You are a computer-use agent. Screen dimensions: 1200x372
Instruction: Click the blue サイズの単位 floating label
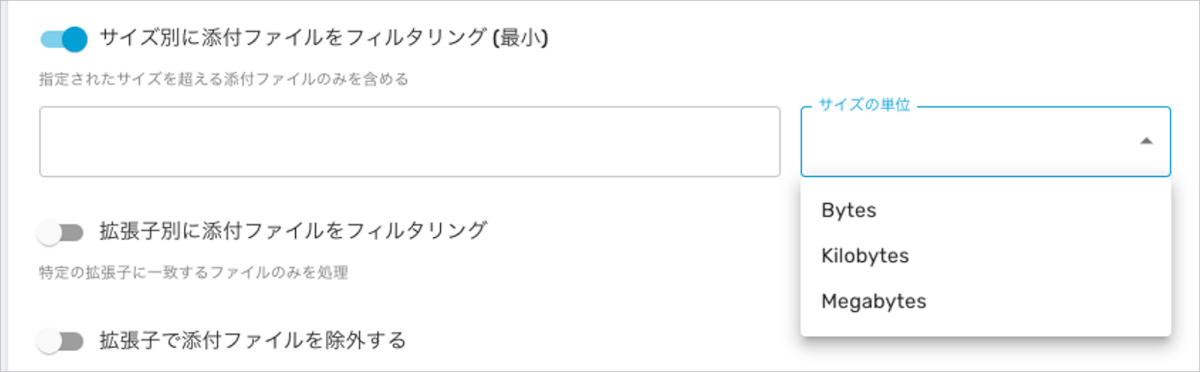pos(865,105)
